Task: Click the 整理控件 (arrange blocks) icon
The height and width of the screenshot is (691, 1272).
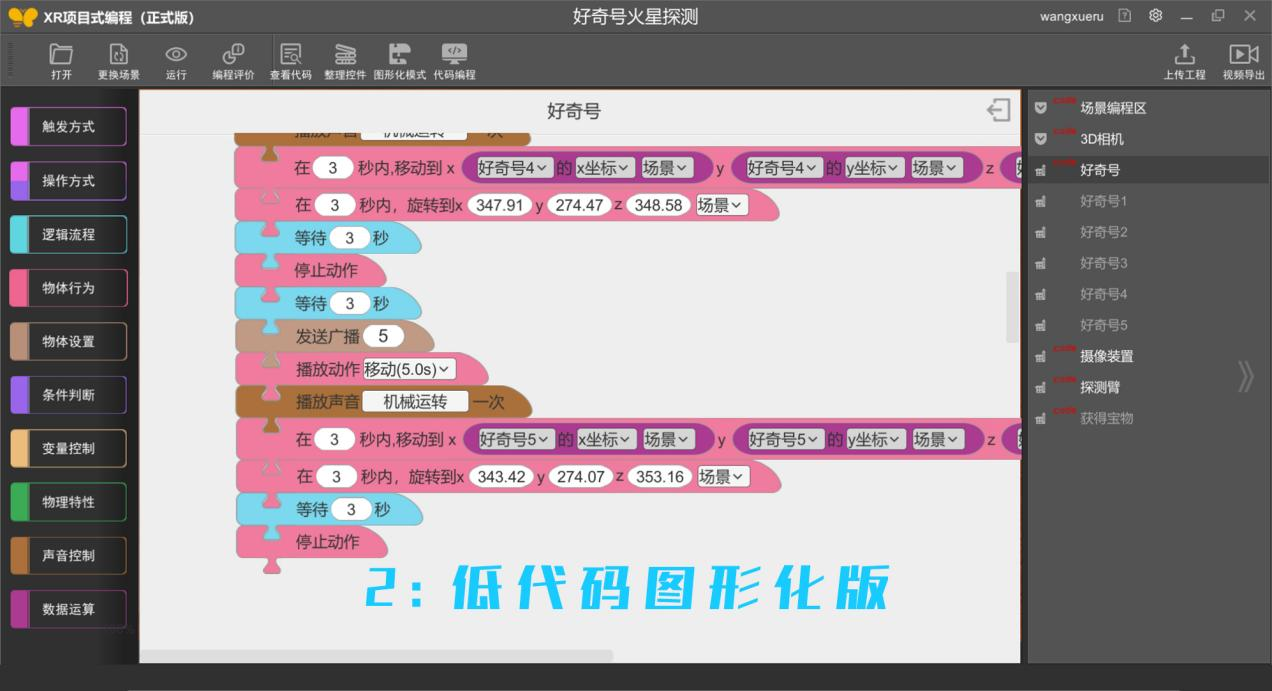Action: pyautogui.click(x=346, y=59)
